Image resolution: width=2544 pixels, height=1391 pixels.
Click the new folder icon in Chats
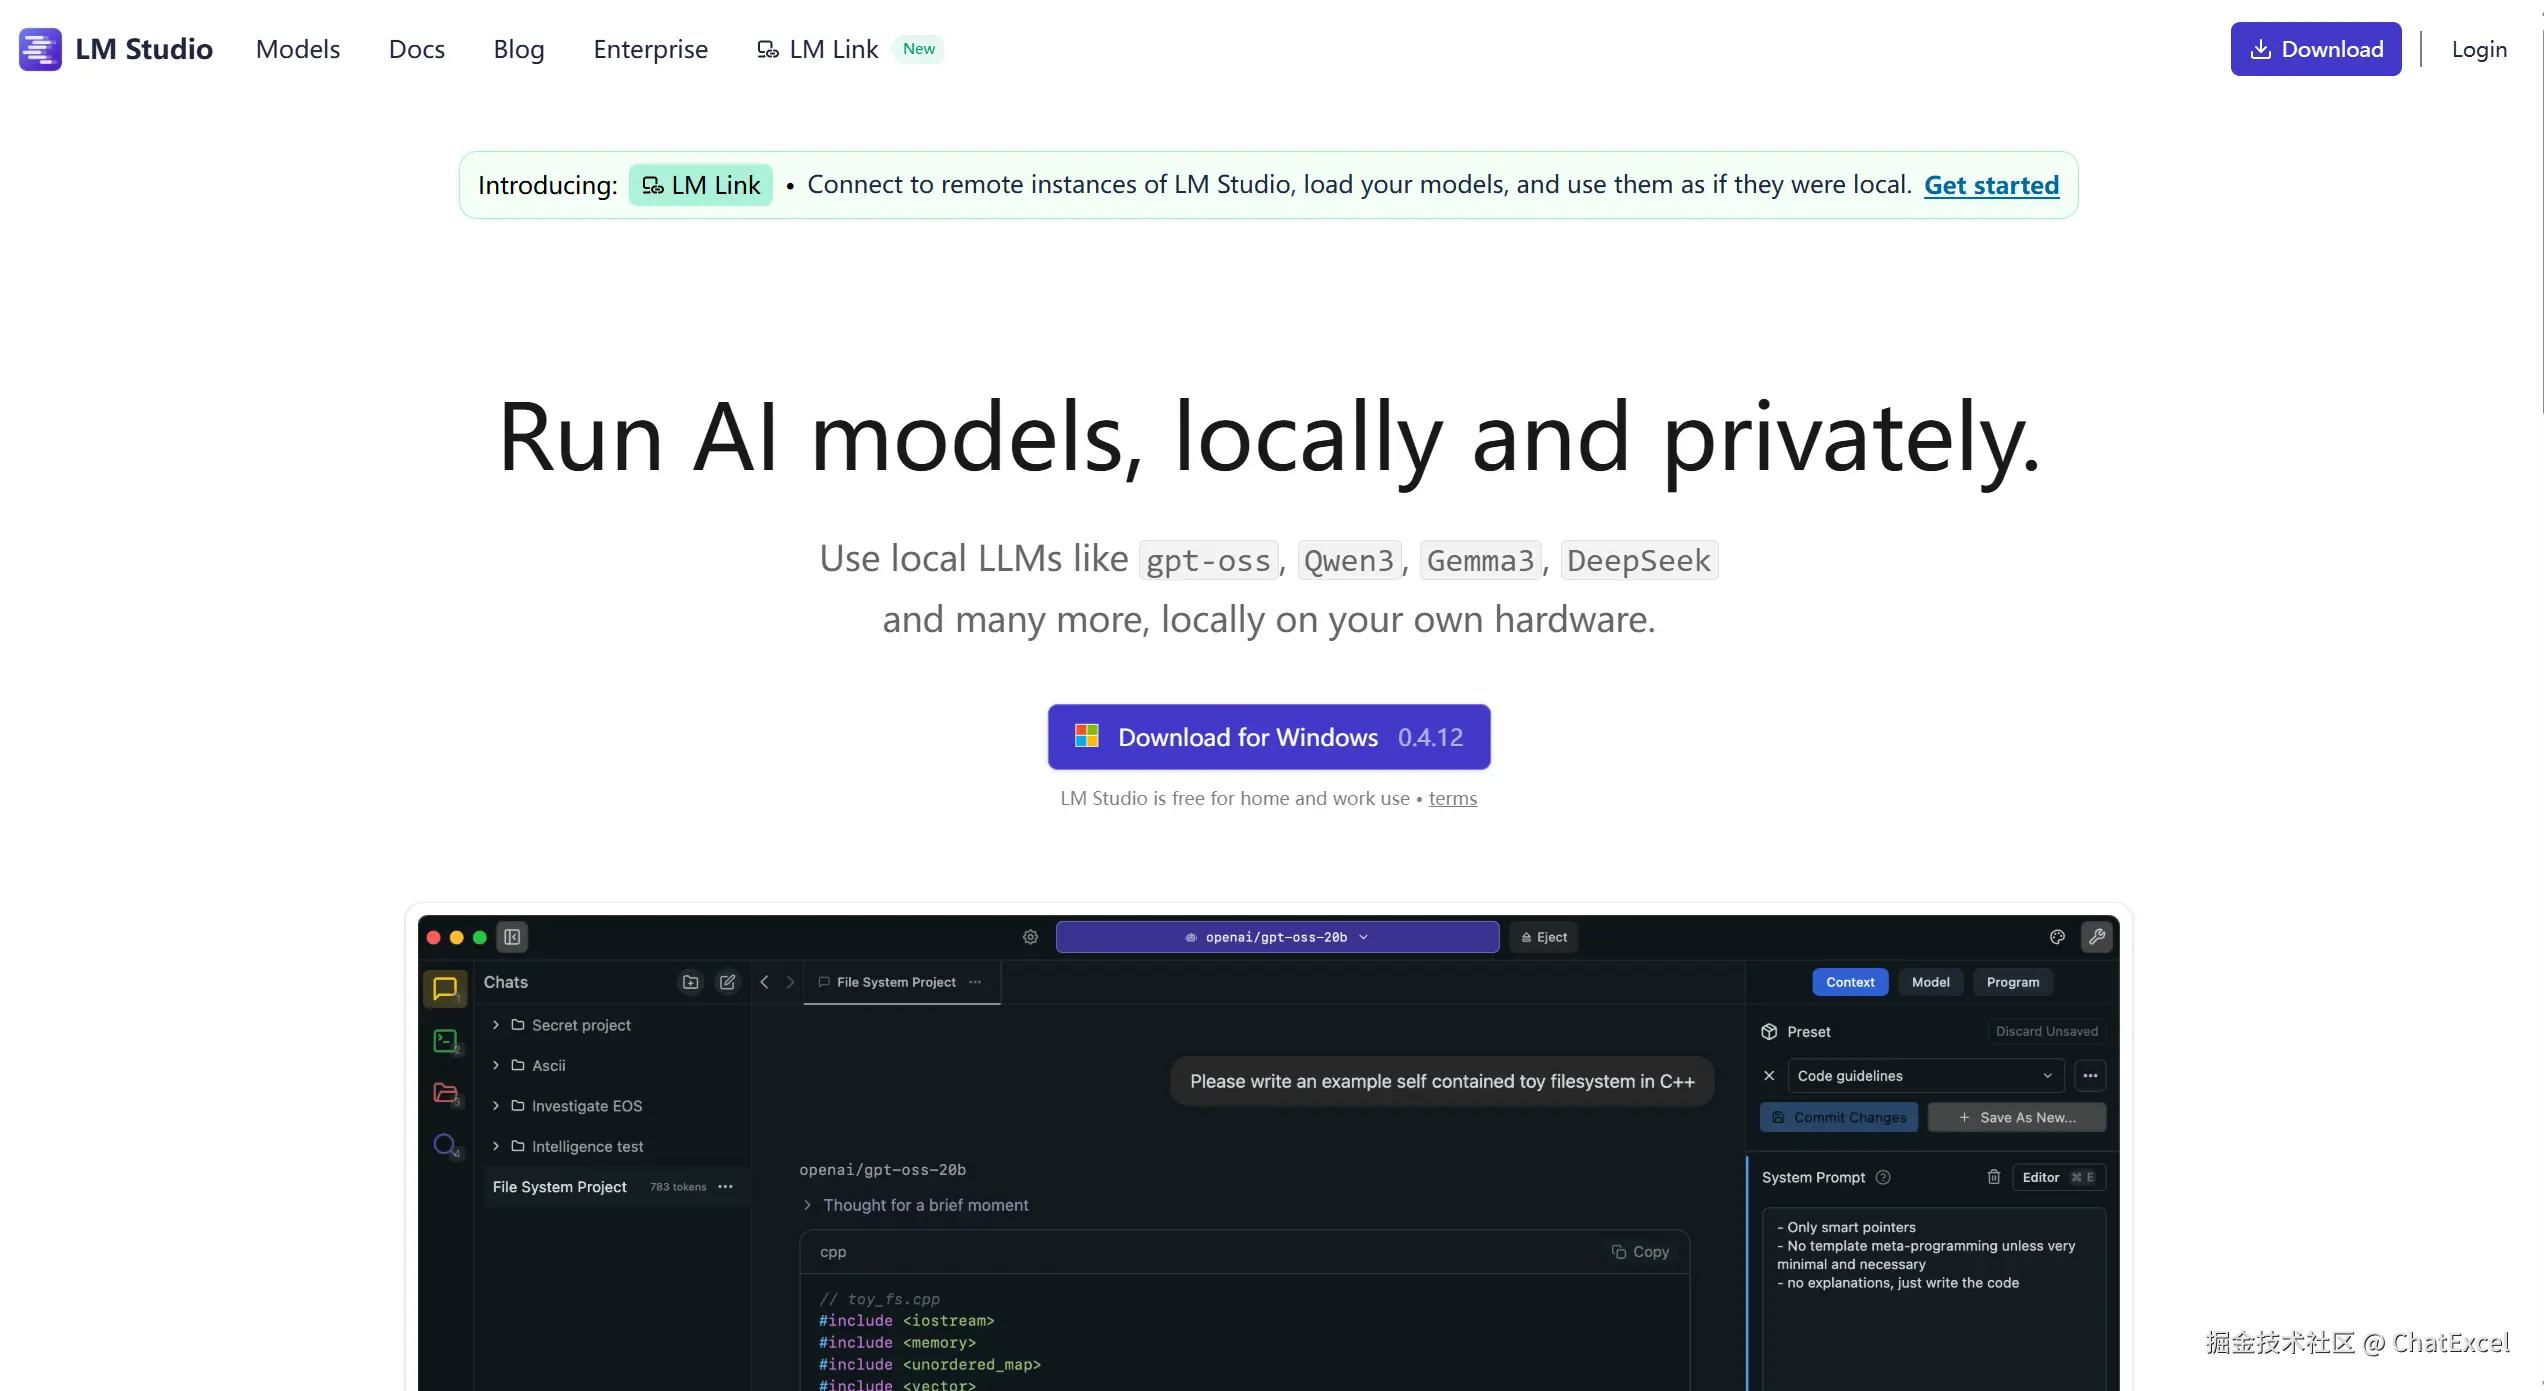(x=690, y=982)
